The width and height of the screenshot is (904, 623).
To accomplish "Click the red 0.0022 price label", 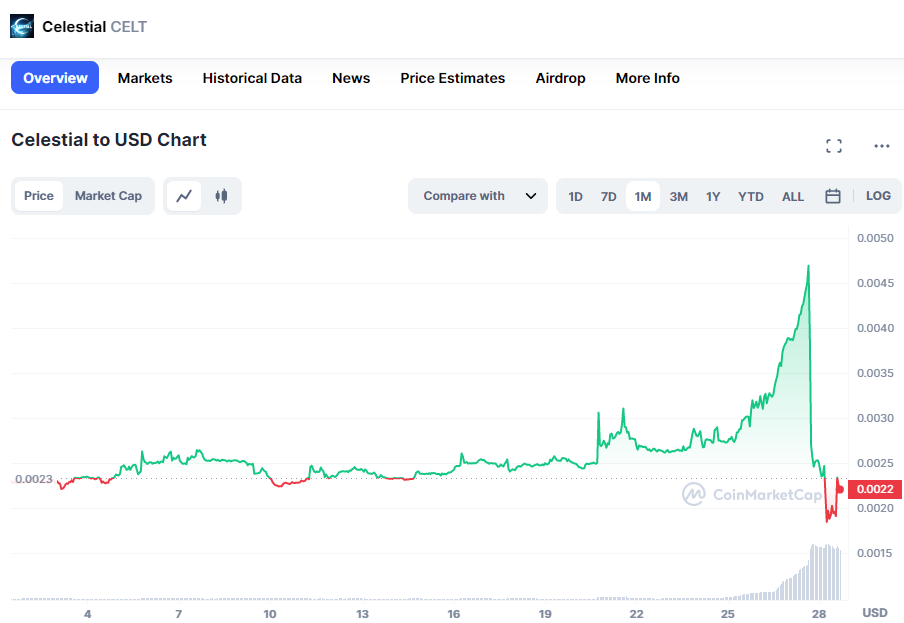I will coord(875,489).
